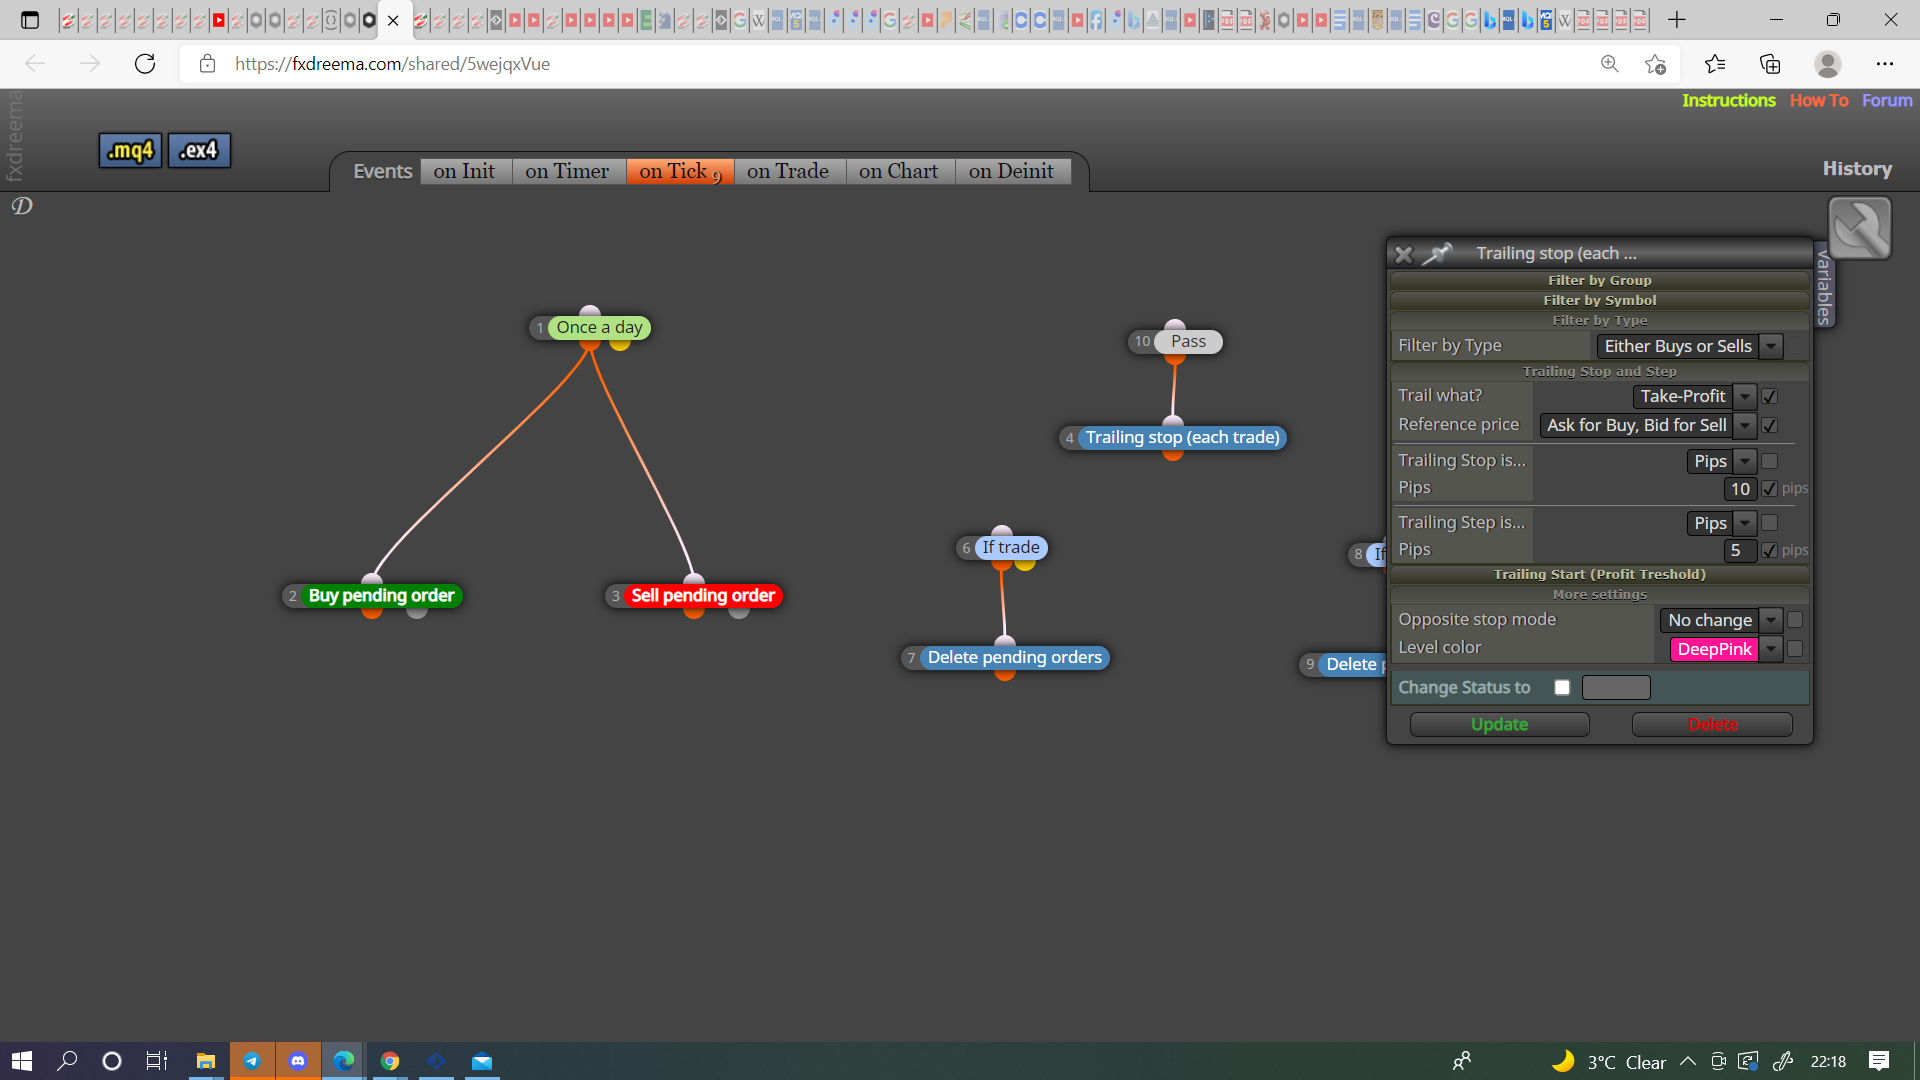Add this page to favorites
1920x1080 pixels.
(1655, 64)
